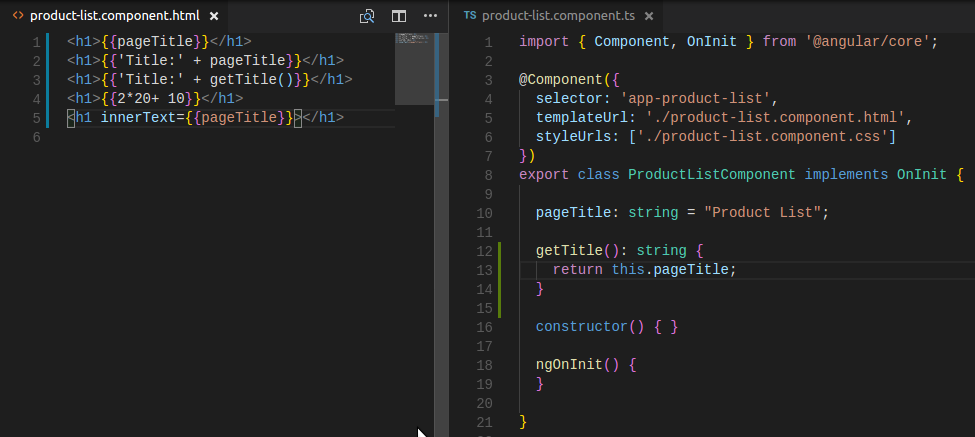Click the Open Changes compare icon

(368, 16)
